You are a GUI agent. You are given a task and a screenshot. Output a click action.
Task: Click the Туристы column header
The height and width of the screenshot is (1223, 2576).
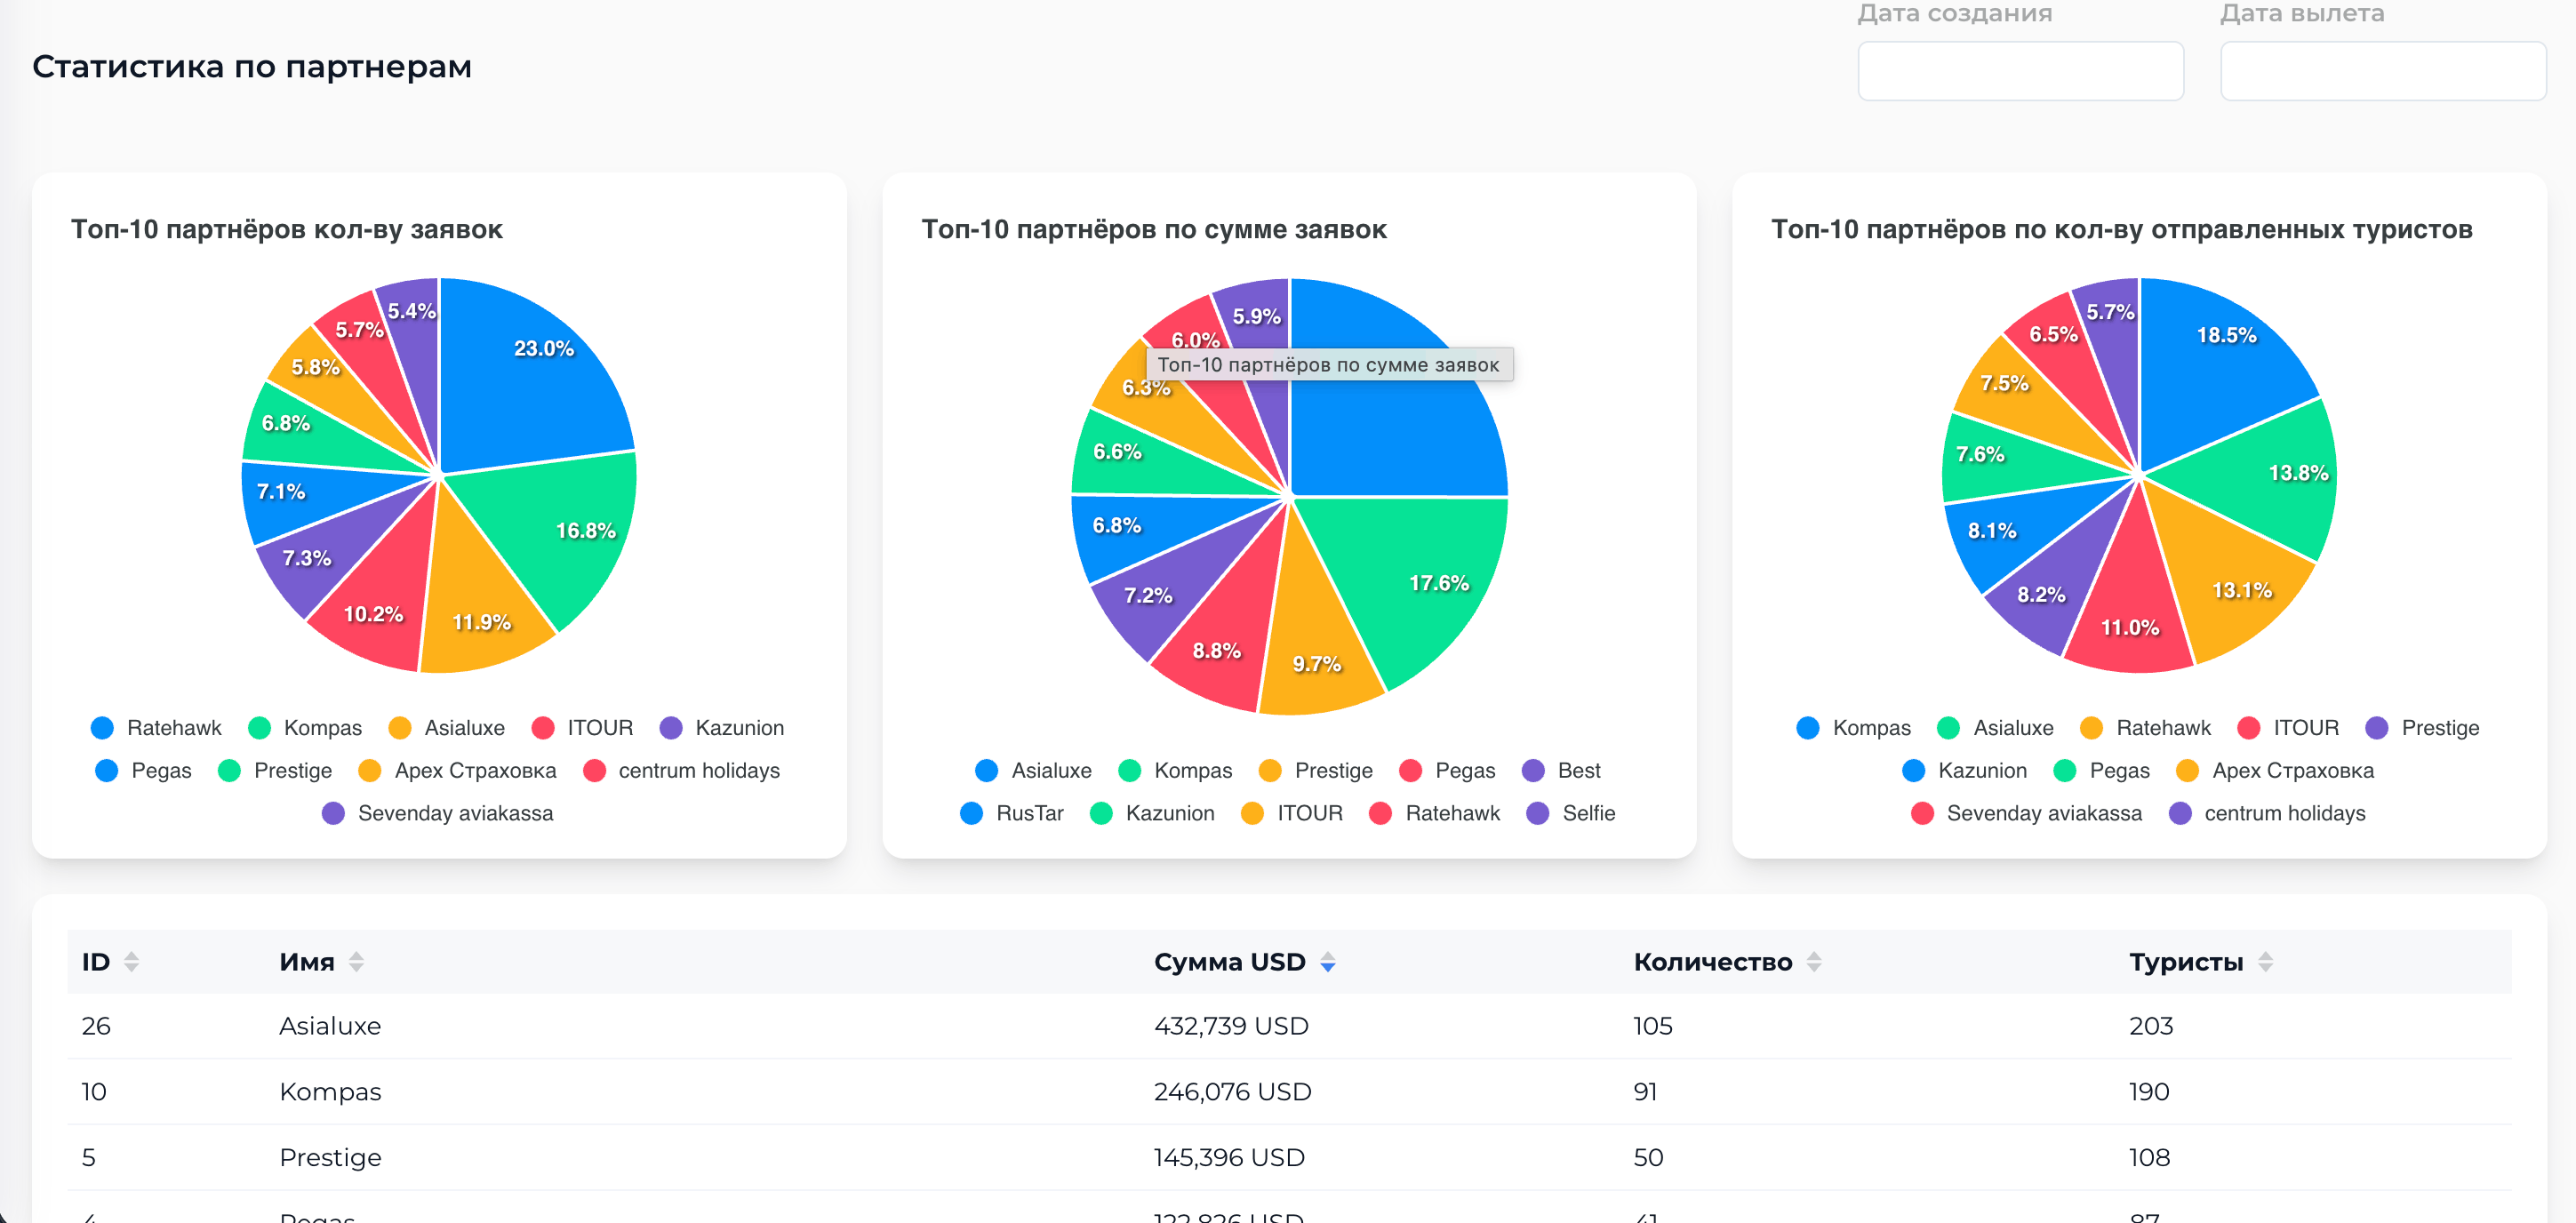click(x=2186, y=962)
